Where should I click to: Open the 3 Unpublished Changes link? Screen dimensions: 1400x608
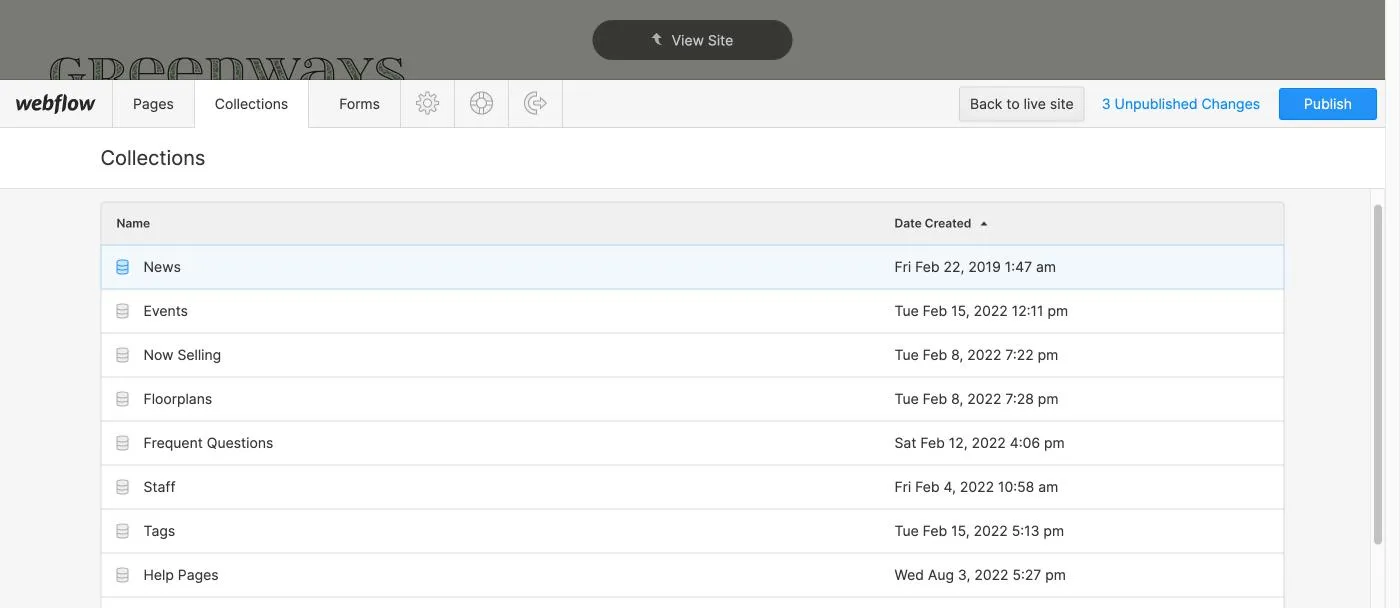pos(1181,103)
